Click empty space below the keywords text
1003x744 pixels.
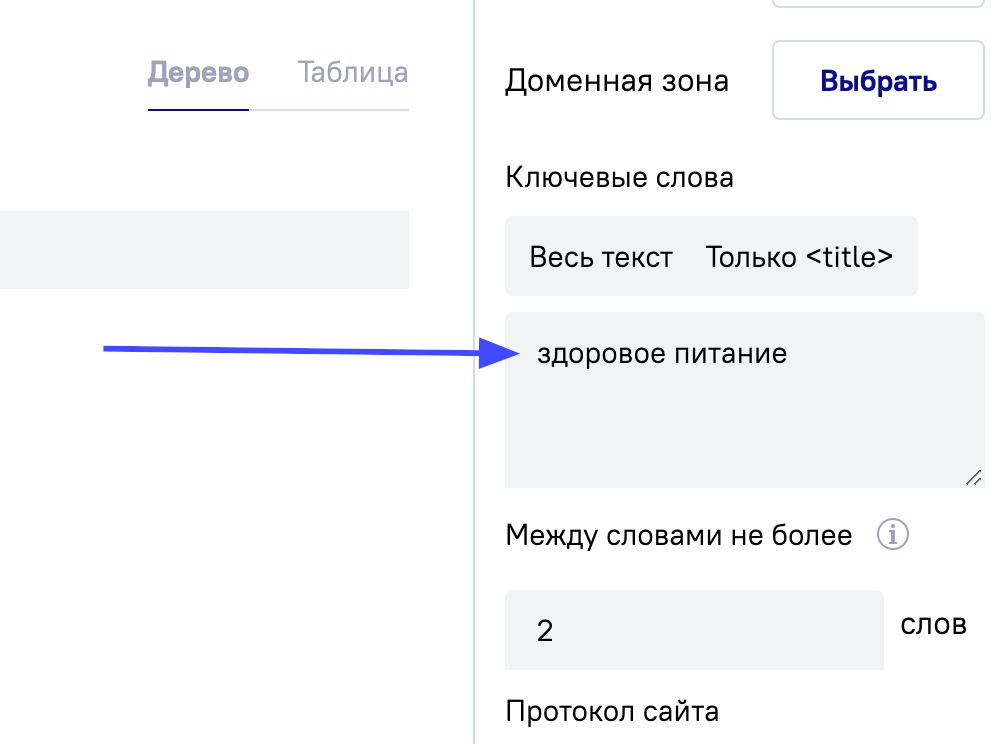(740, 430)
